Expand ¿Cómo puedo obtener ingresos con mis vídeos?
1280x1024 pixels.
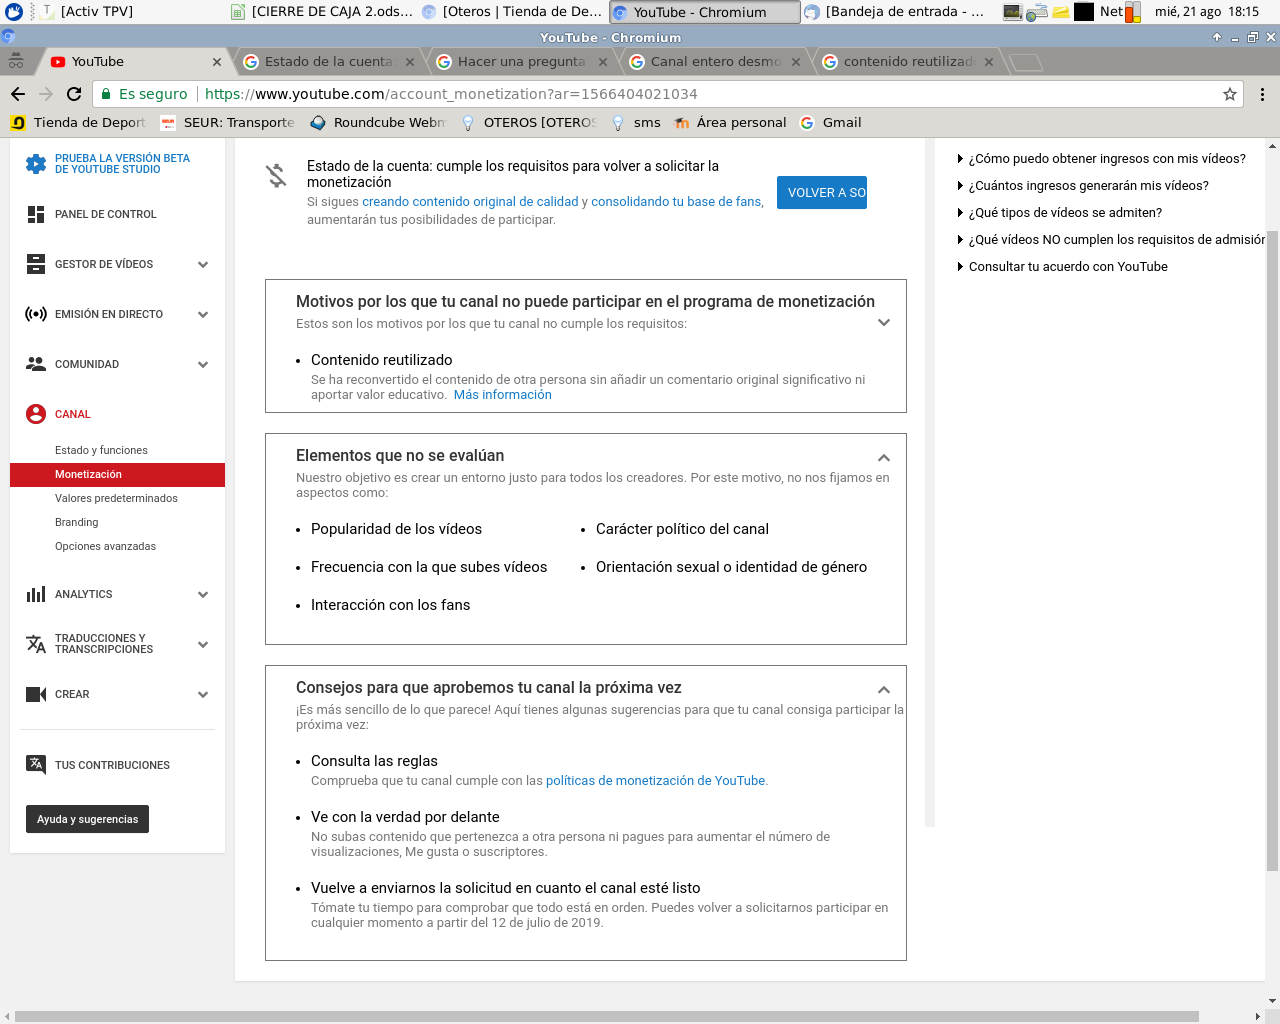coord(1102,159)
